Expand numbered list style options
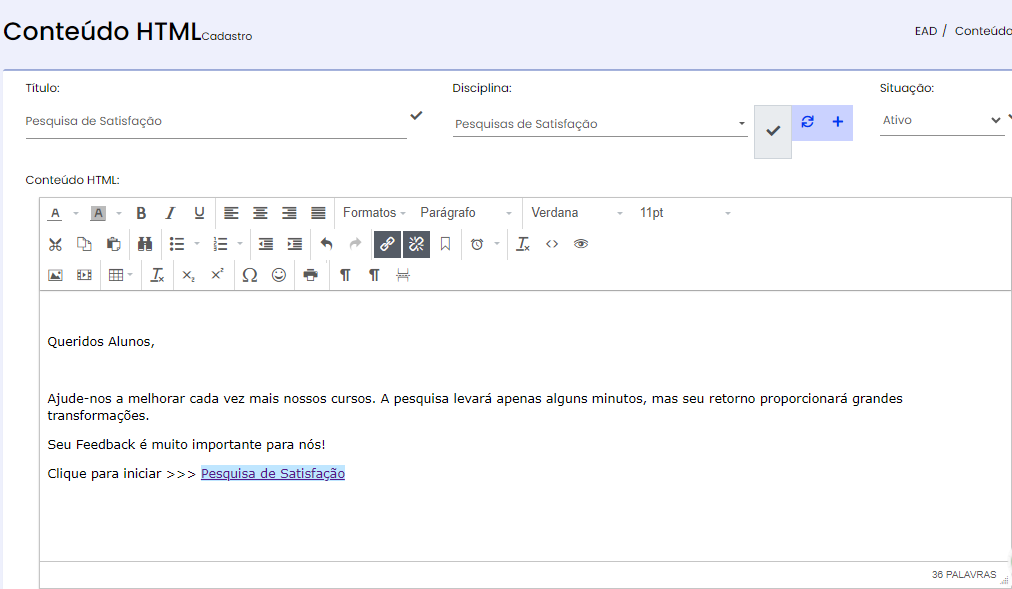 click(x=240, y=244)
